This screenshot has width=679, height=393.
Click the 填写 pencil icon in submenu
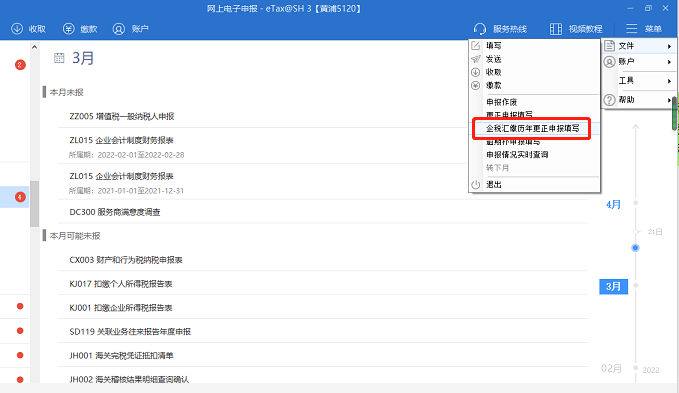tap(475, 45)
